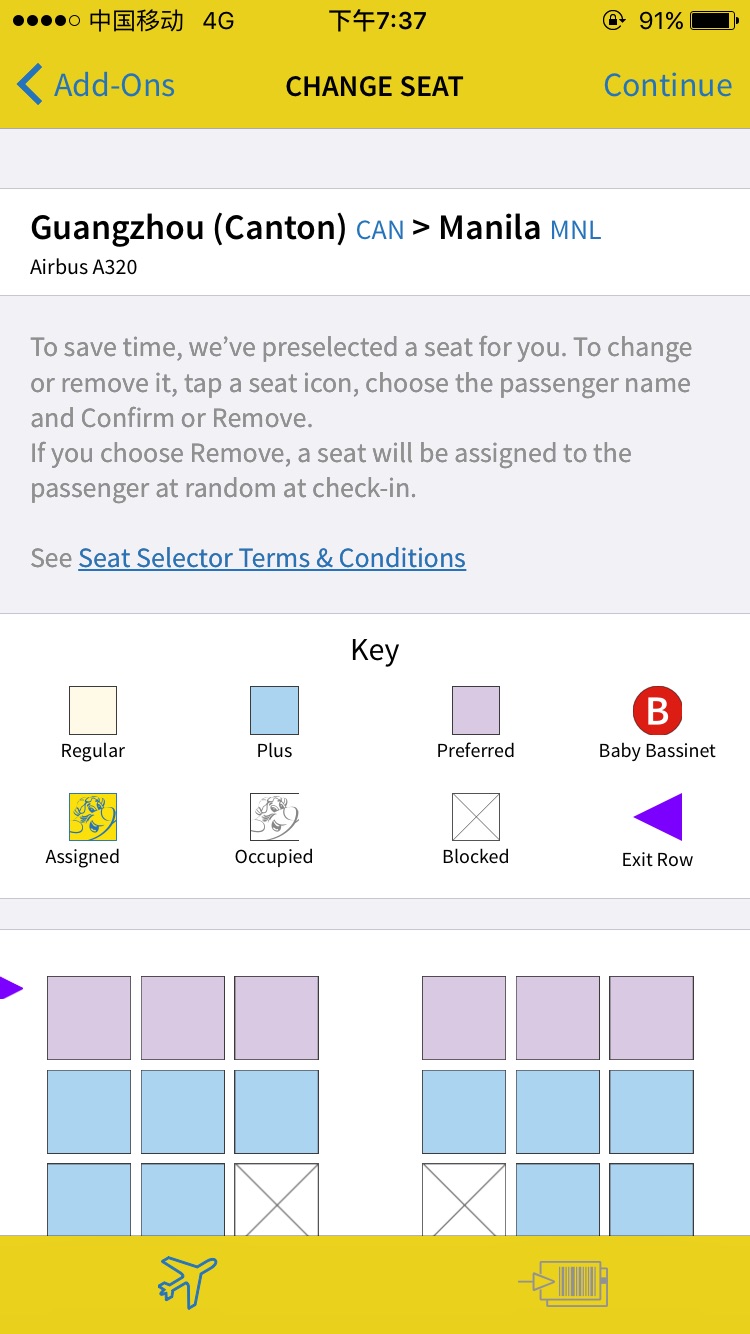Tap the Baby Bassinet red B icon
This screenshot has width=750, height=1334.
coord(657,711)
